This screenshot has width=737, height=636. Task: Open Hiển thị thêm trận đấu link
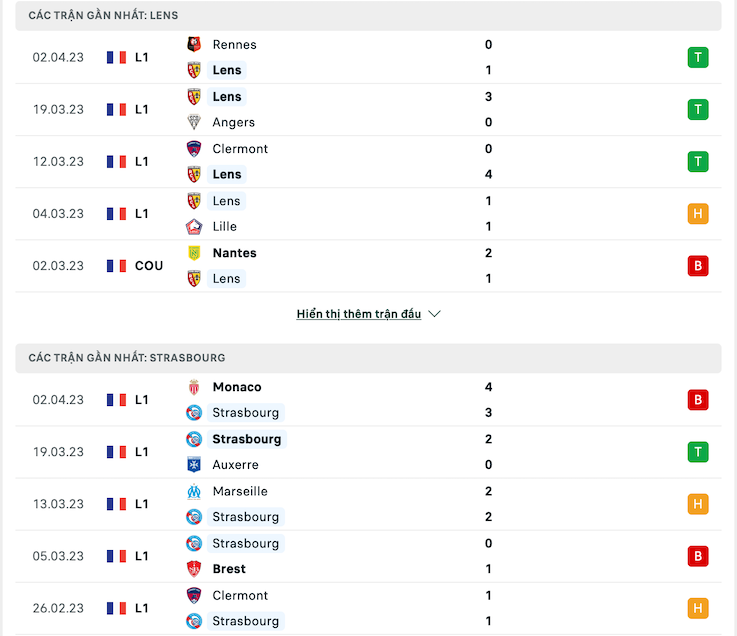(x=359, y=314)
